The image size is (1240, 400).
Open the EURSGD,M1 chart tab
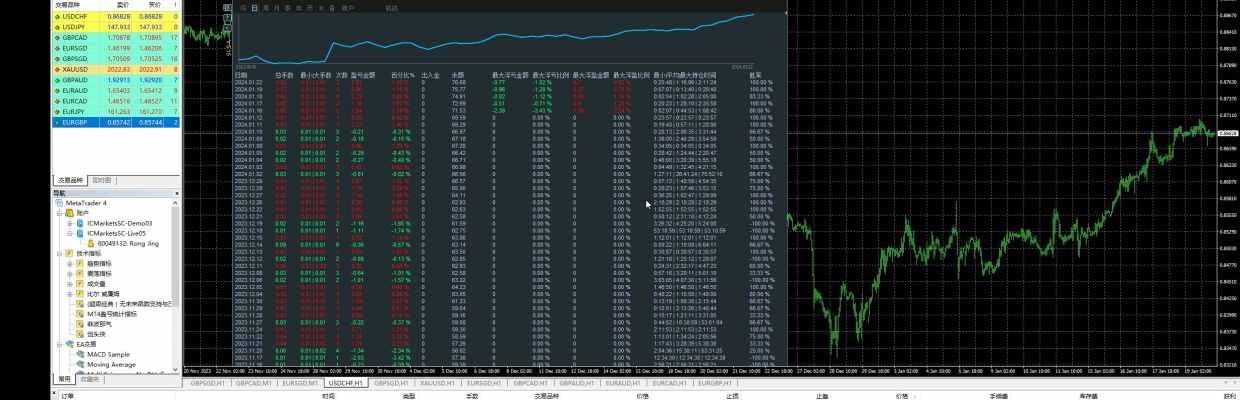point(300,383)
